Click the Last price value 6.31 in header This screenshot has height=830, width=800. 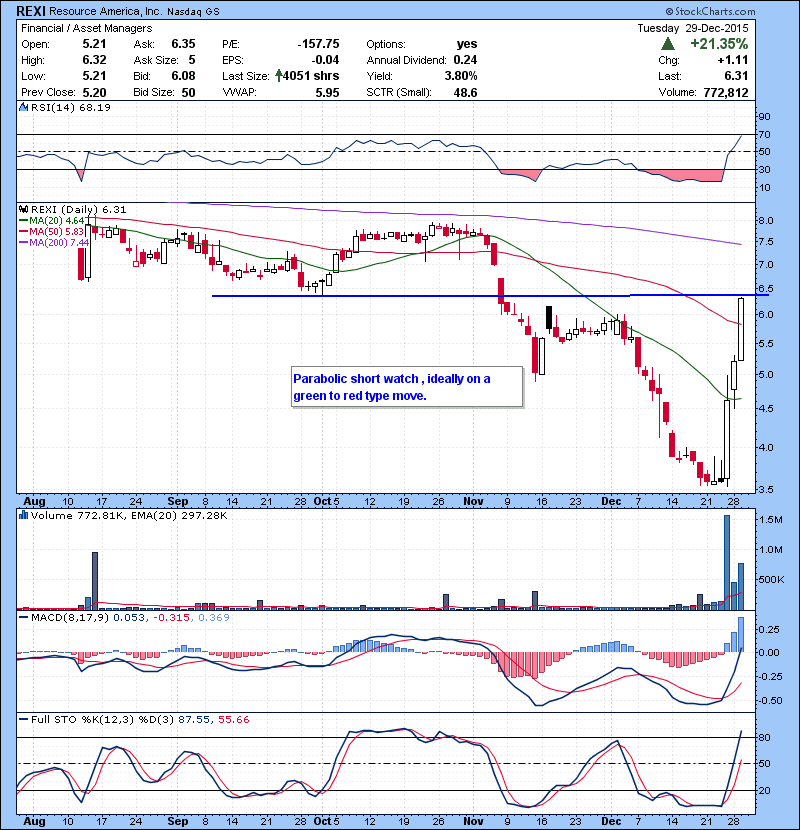[x=736, y=76]
